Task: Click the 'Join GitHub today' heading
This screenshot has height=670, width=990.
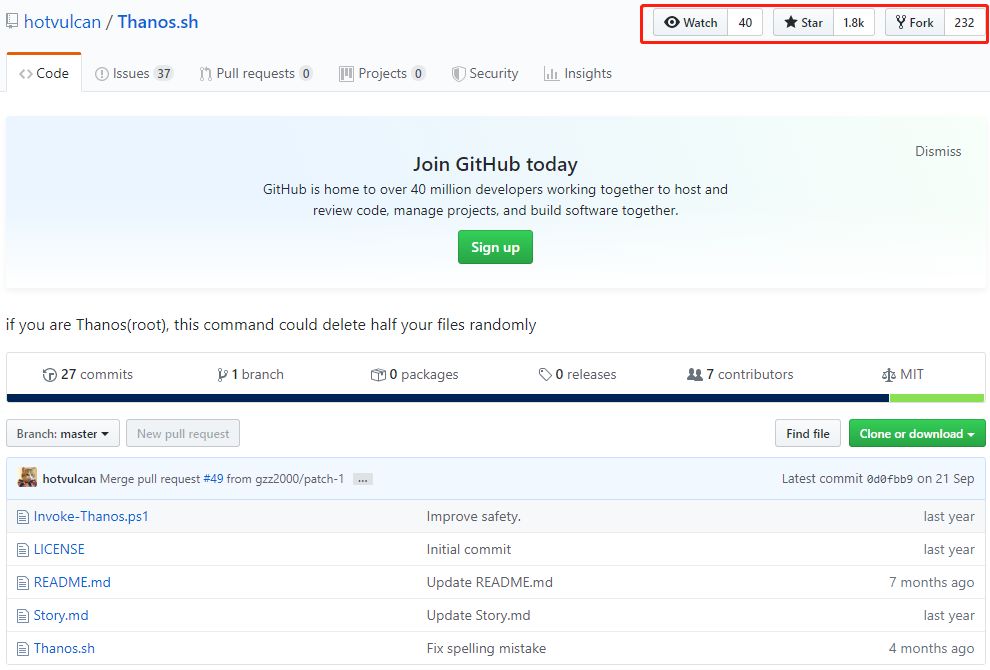Action: point(496,164)
